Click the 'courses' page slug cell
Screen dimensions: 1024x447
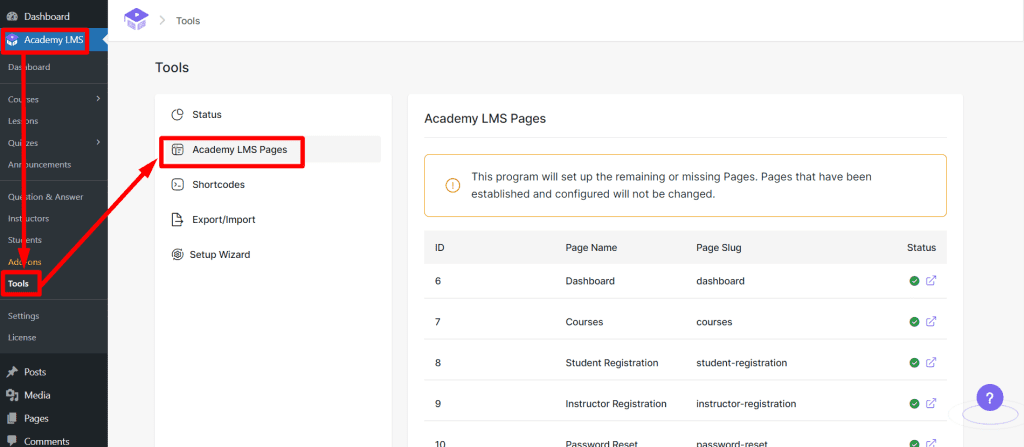coord(714,322)
